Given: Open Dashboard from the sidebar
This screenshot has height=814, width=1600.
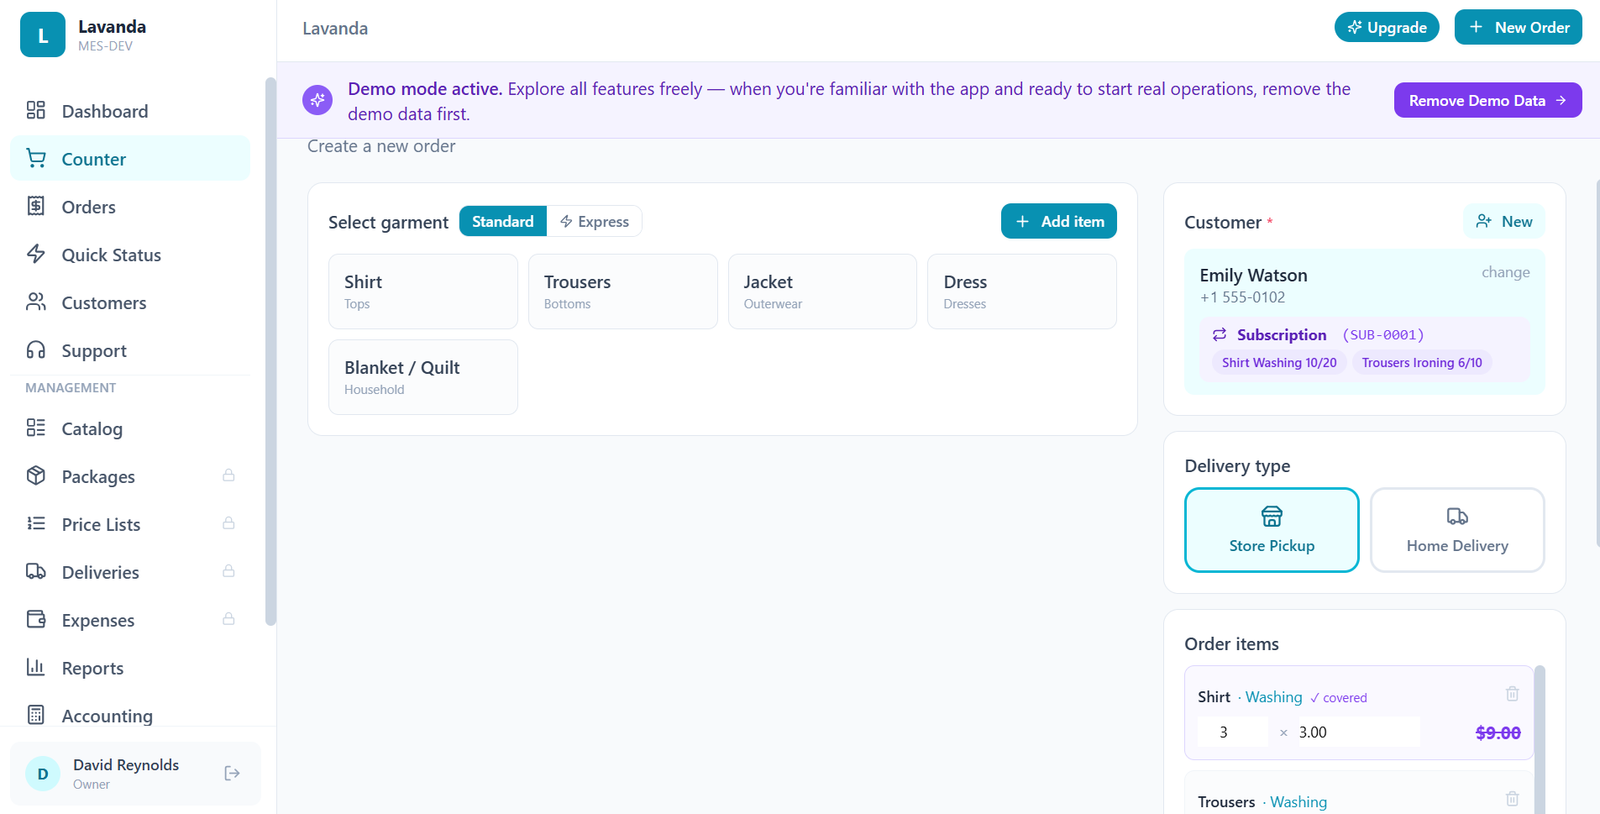Looking at the screenshot, I should 130,111.
